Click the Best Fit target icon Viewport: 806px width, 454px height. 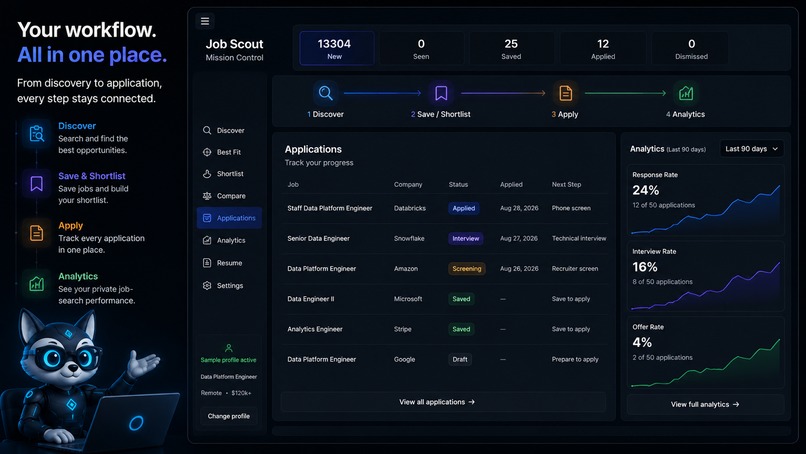tap(207, 152)
